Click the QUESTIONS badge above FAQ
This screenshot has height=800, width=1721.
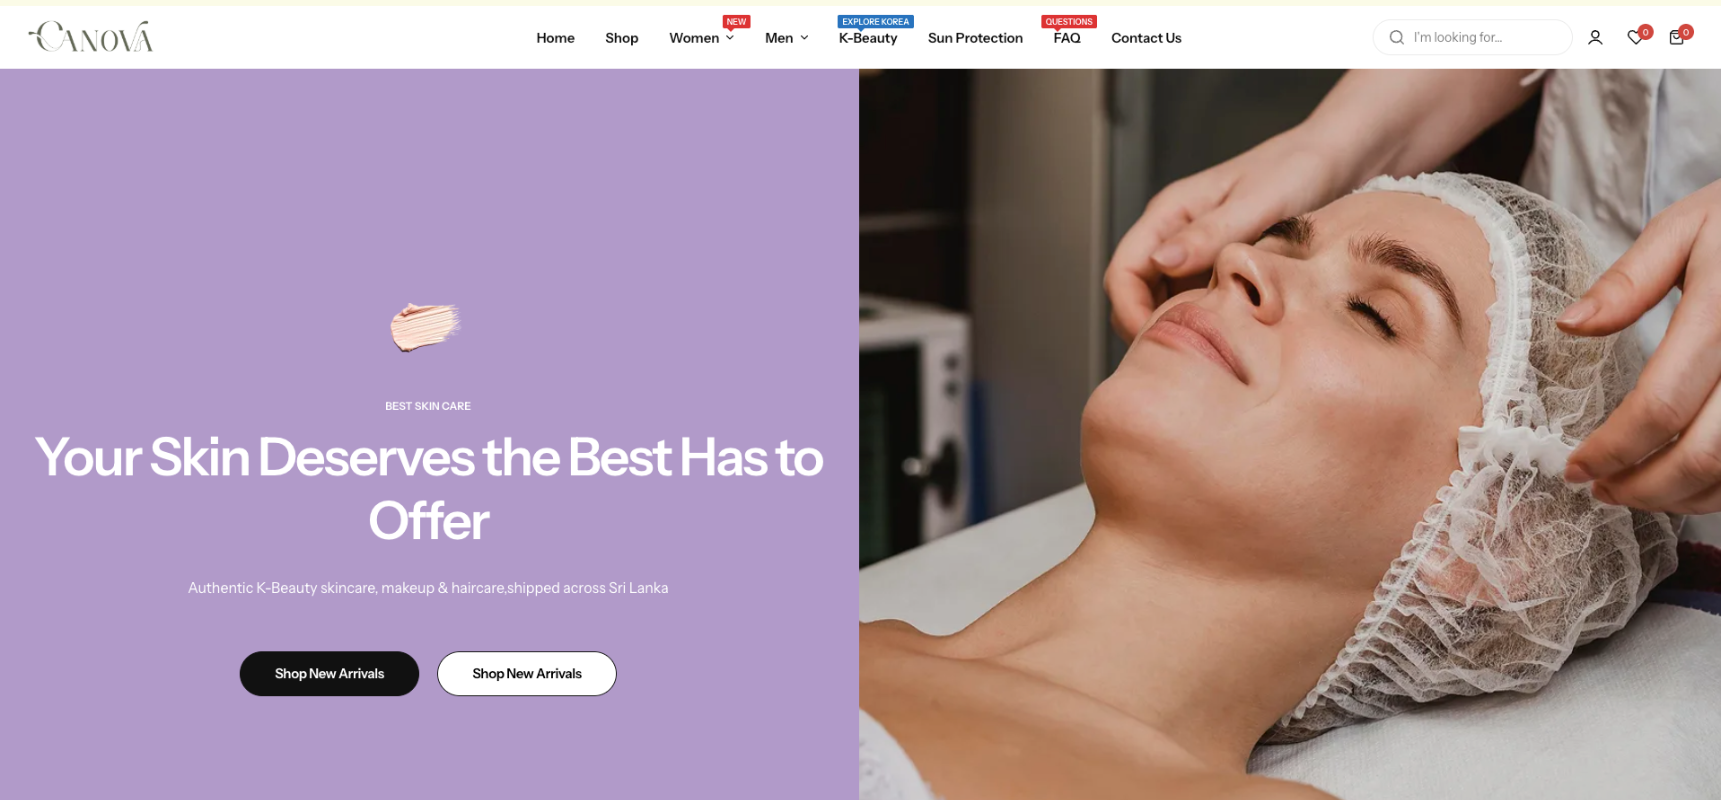coord(1069,22)
